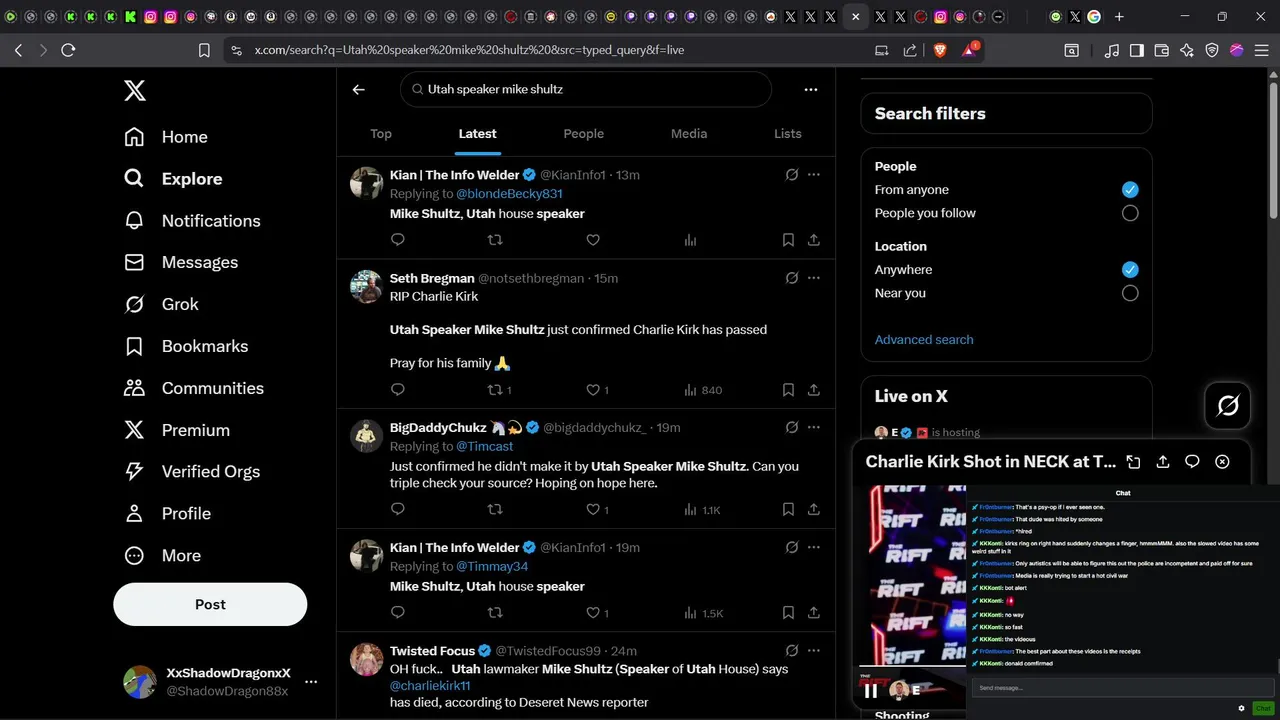Open the X logo home icon
Image resolution: width=1280 pixels, height=720 pixels.
135,91
